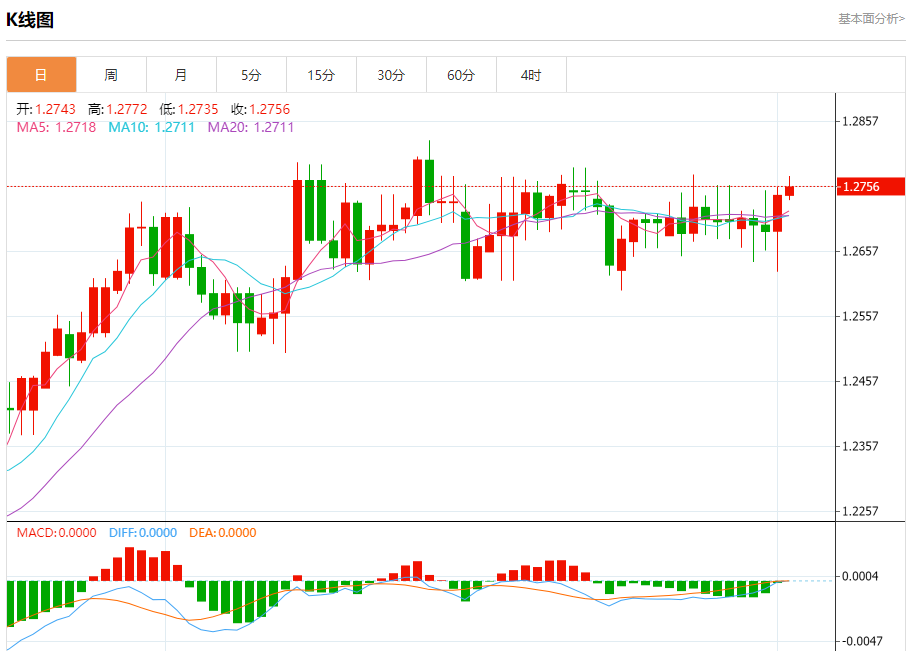Image resolution: width=913 pixels, height=651 pixels.
Task: Open the 4时 timeframe tab
Action: click(x=531, y=75)
